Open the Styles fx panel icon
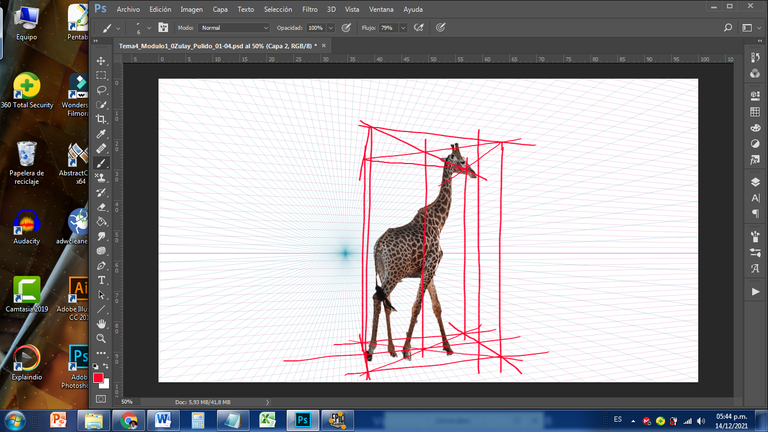 [x=755, y=160]
